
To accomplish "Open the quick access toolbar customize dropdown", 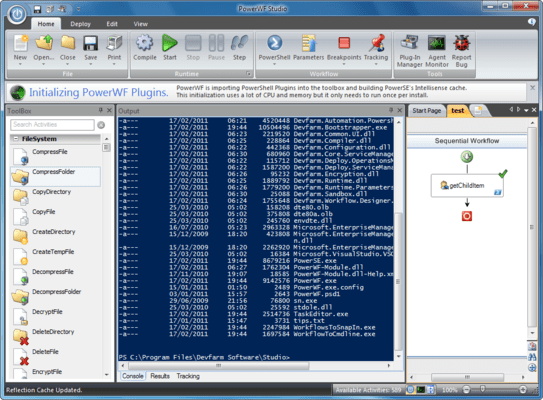I will click(x=78, y=9).
